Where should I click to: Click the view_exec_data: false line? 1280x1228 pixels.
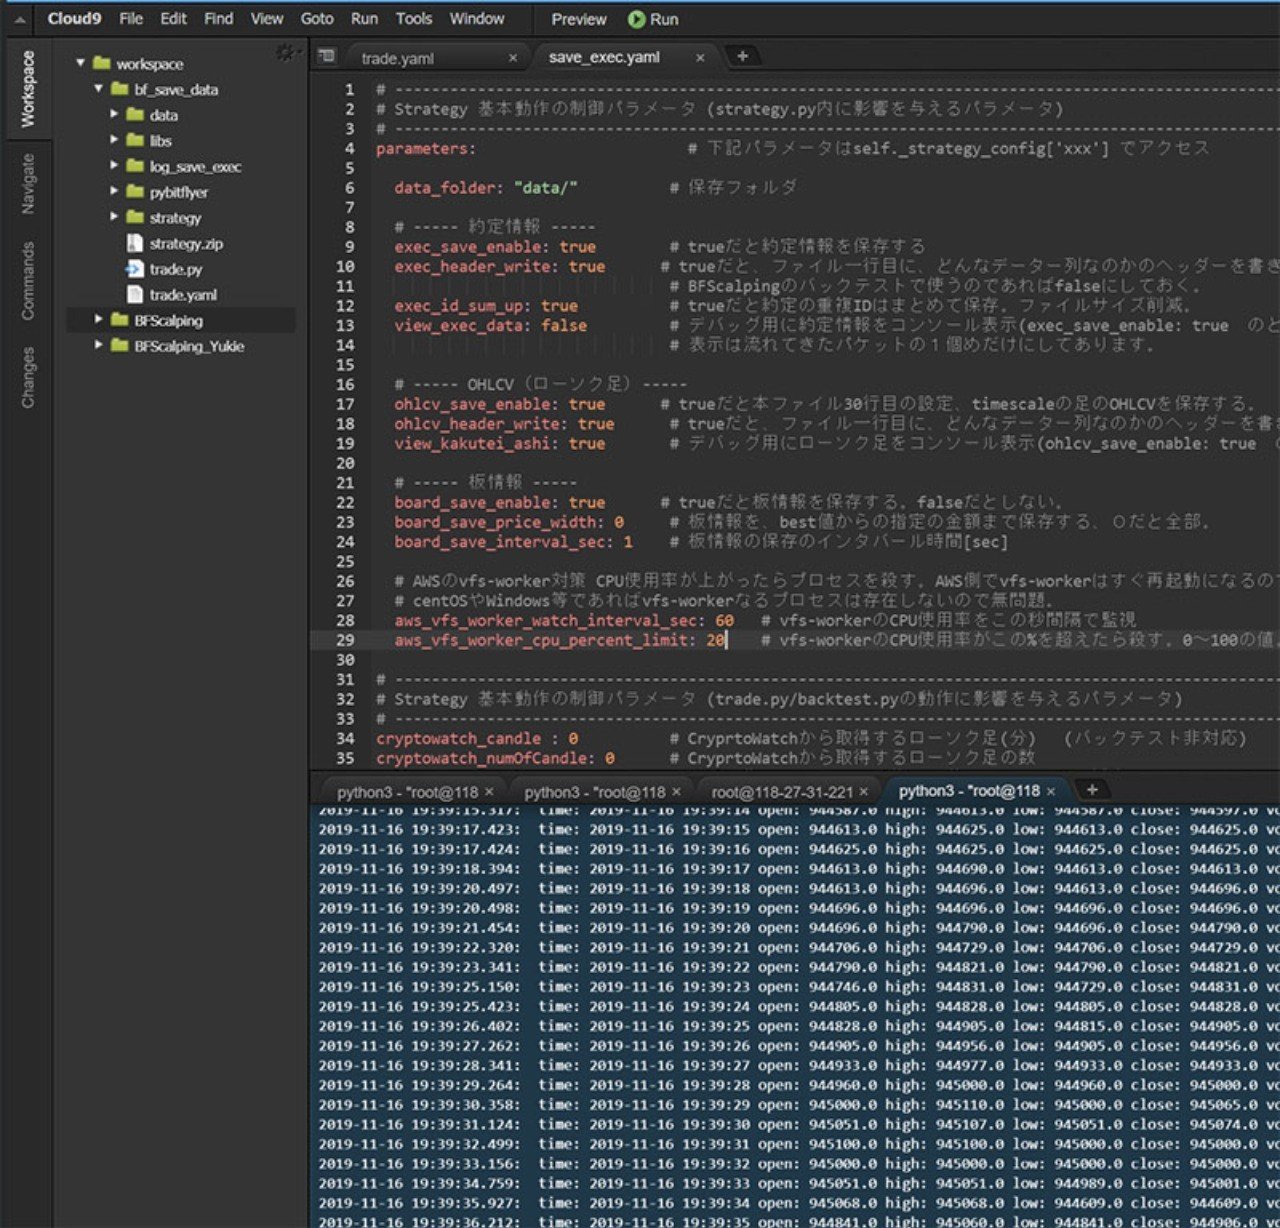(490, 325)
